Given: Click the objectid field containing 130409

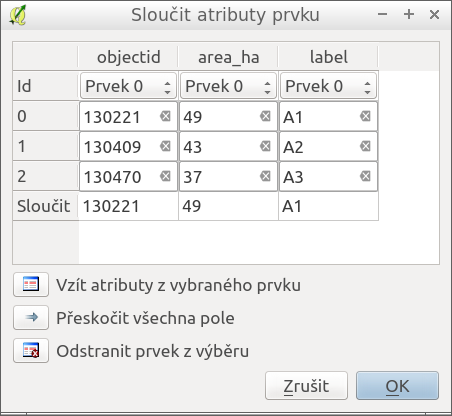Looking at the screenshot, I should (x=128, y=146).
